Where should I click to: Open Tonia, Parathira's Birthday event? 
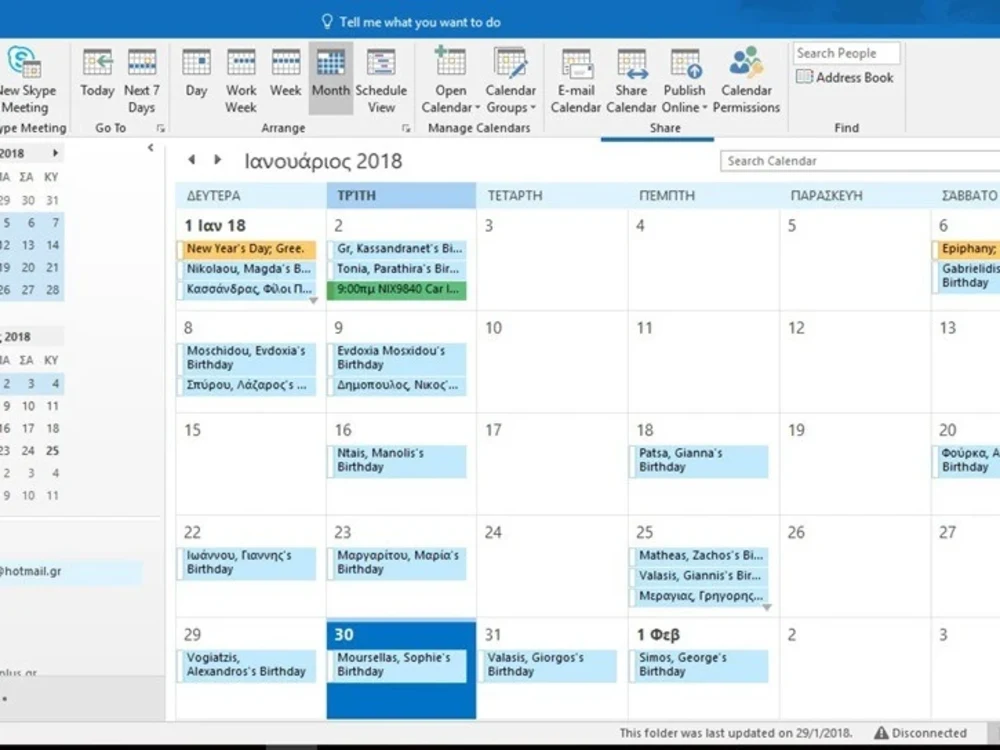(397, 269)
